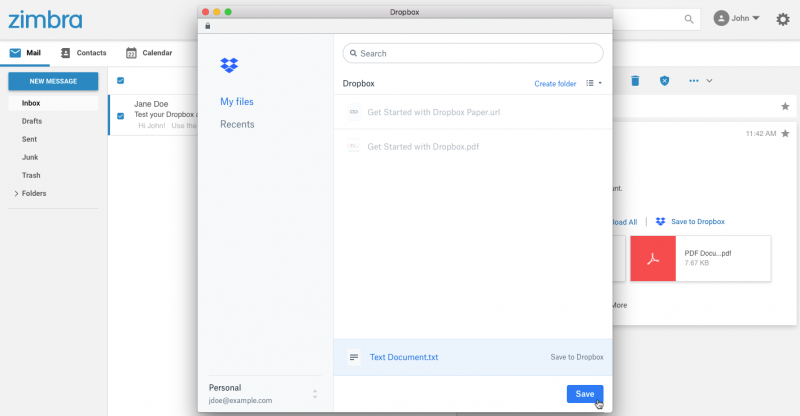Click the Text Document.txt file icon
This screenshot has height=416, width=800.
pyautogui.click(x=354, y=357)
